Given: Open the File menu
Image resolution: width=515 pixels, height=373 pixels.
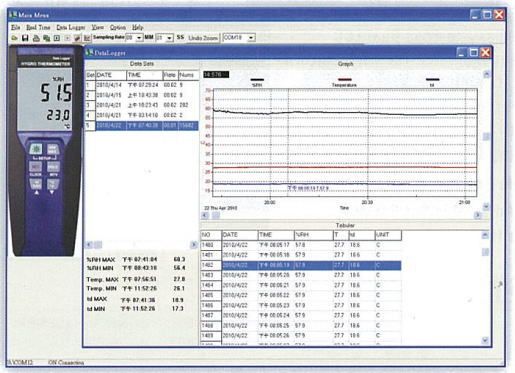Looking at the screenshot, I should click(x=16, y=27).
